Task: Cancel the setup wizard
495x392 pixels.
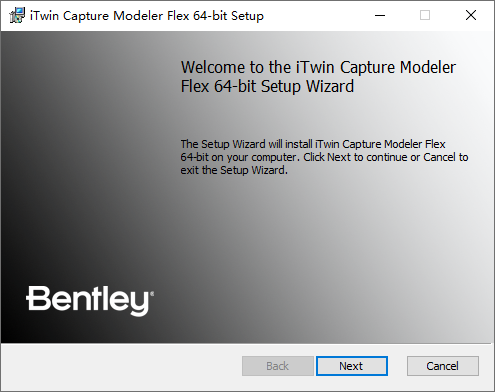Action: tap(443, 366)
